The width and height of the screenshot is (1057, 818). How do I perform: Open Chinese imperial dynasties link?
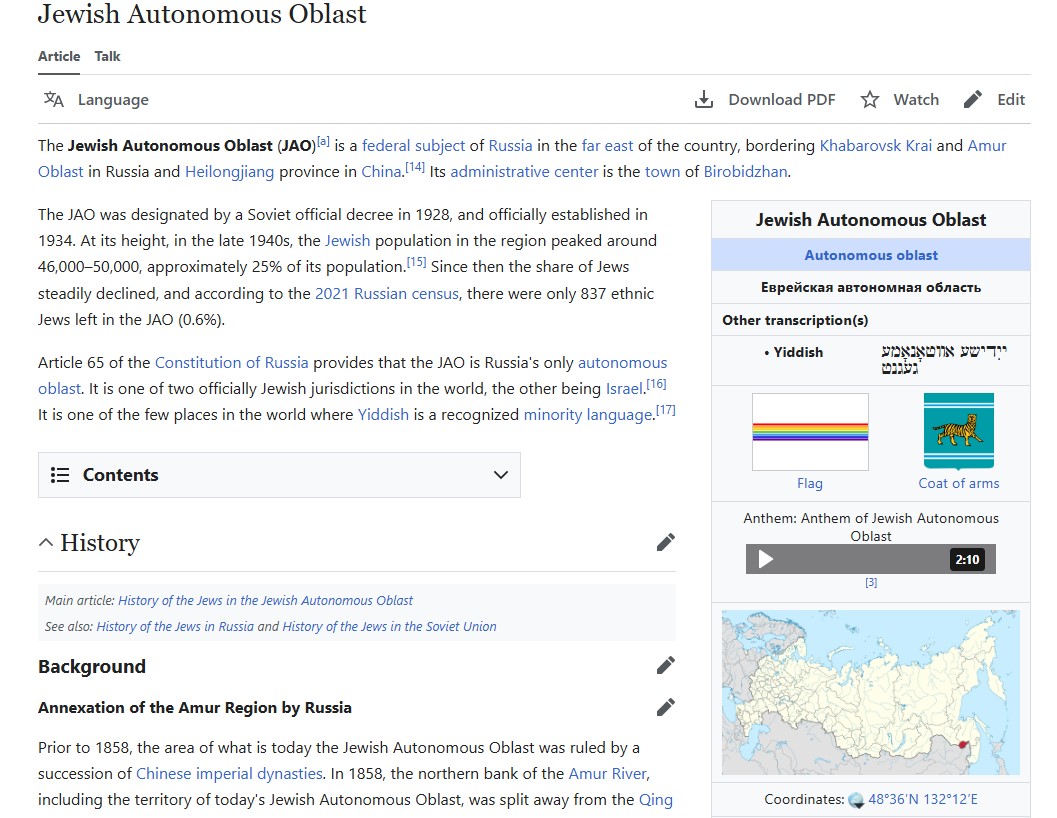coord(230,774)
